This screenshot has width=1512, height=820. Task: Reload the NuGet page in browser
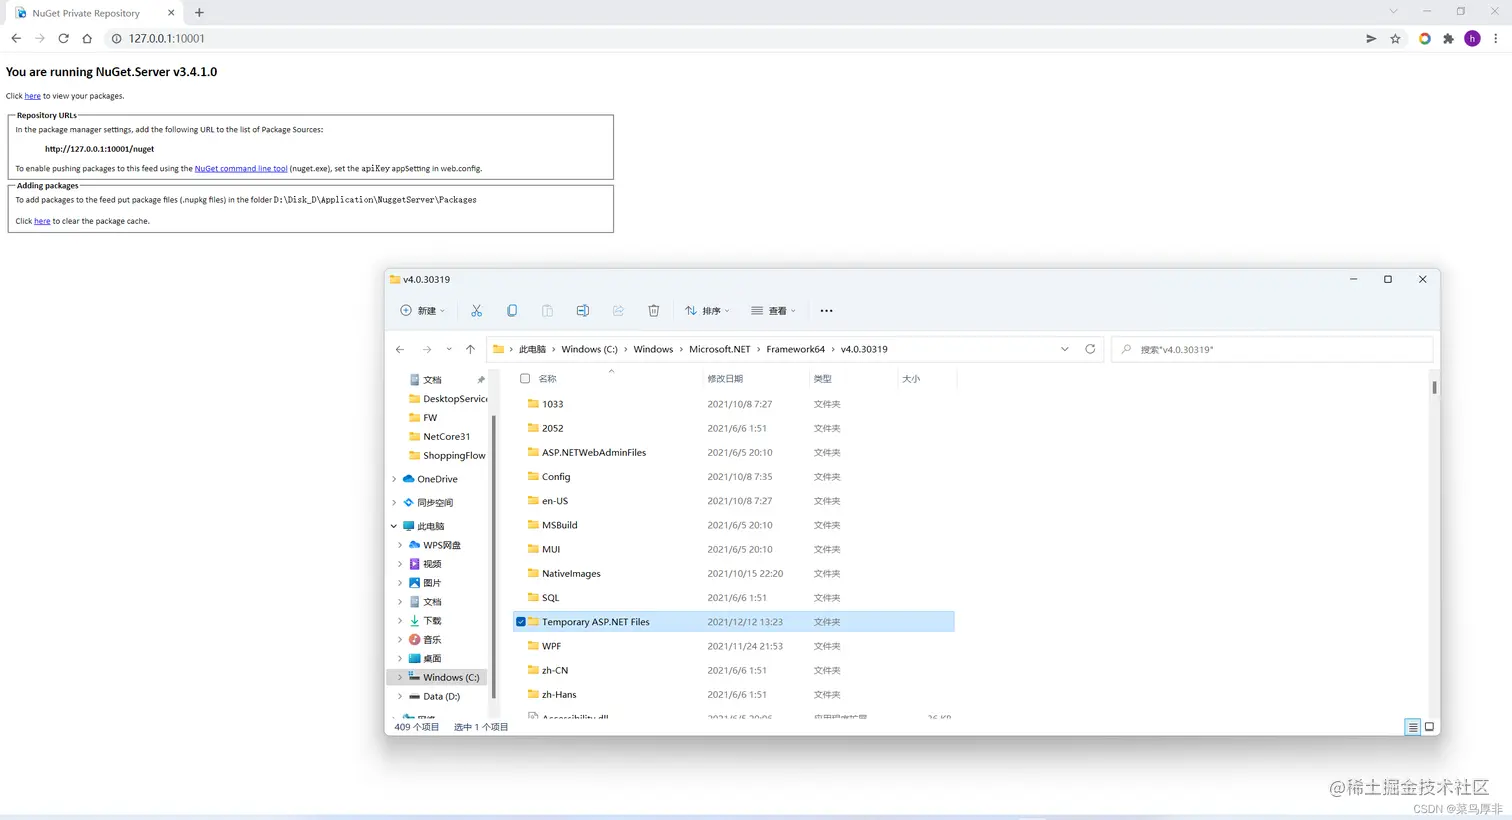[63, 38]
